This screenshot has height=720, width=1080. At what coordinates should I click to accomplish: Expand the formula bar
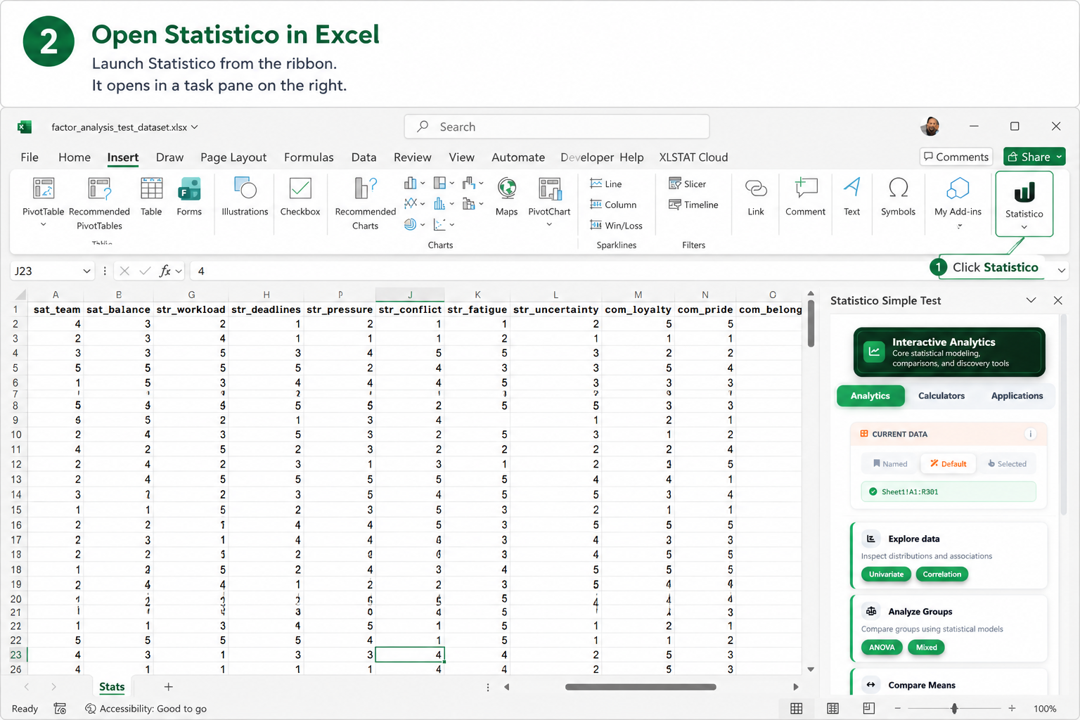point(1062,271)
